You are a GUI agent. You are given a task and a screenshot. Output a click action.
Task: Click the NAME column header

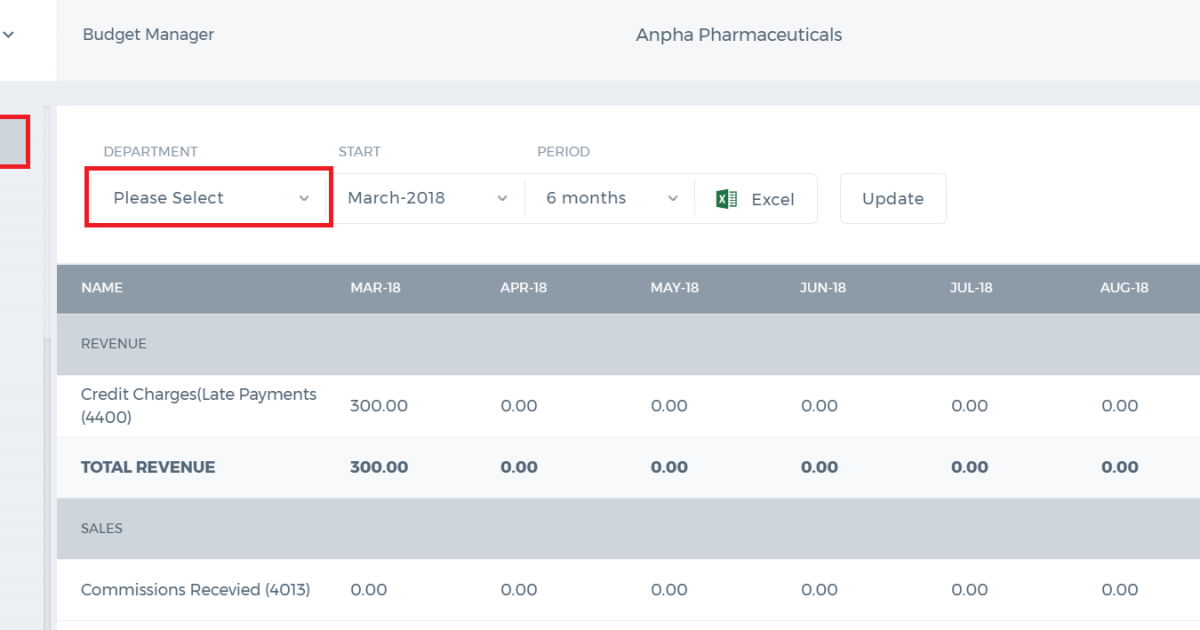[x=102, y=288]
